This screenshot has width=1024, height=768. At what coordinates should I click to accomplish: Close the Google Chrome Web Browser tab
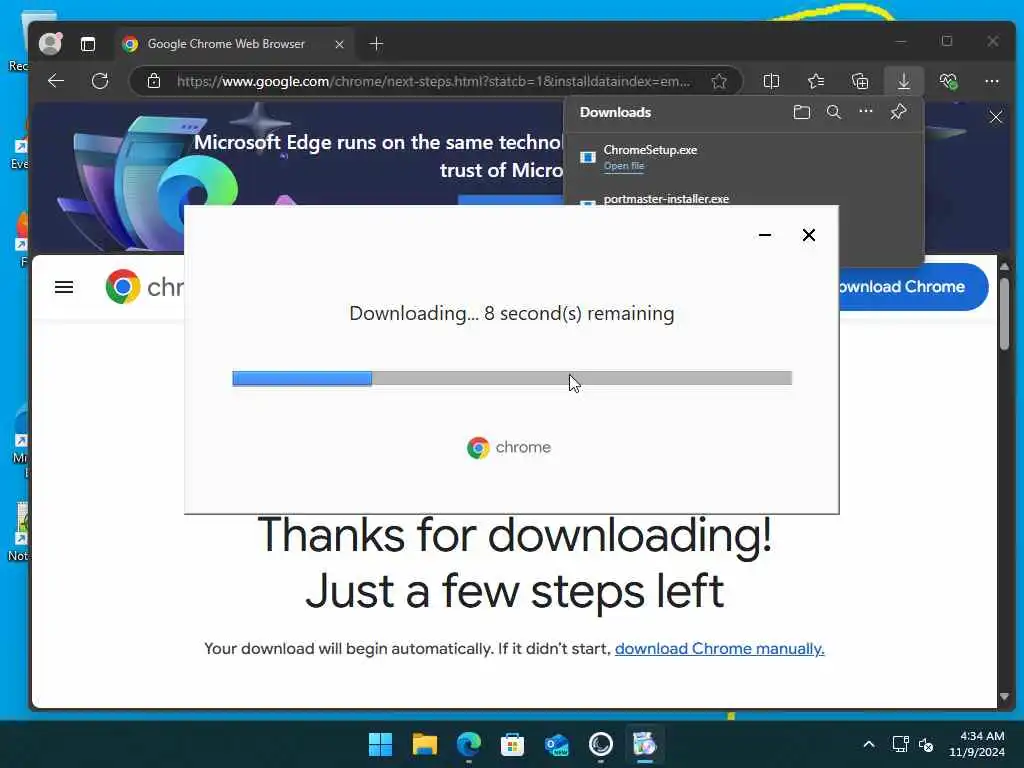click(x=339, y=44)
